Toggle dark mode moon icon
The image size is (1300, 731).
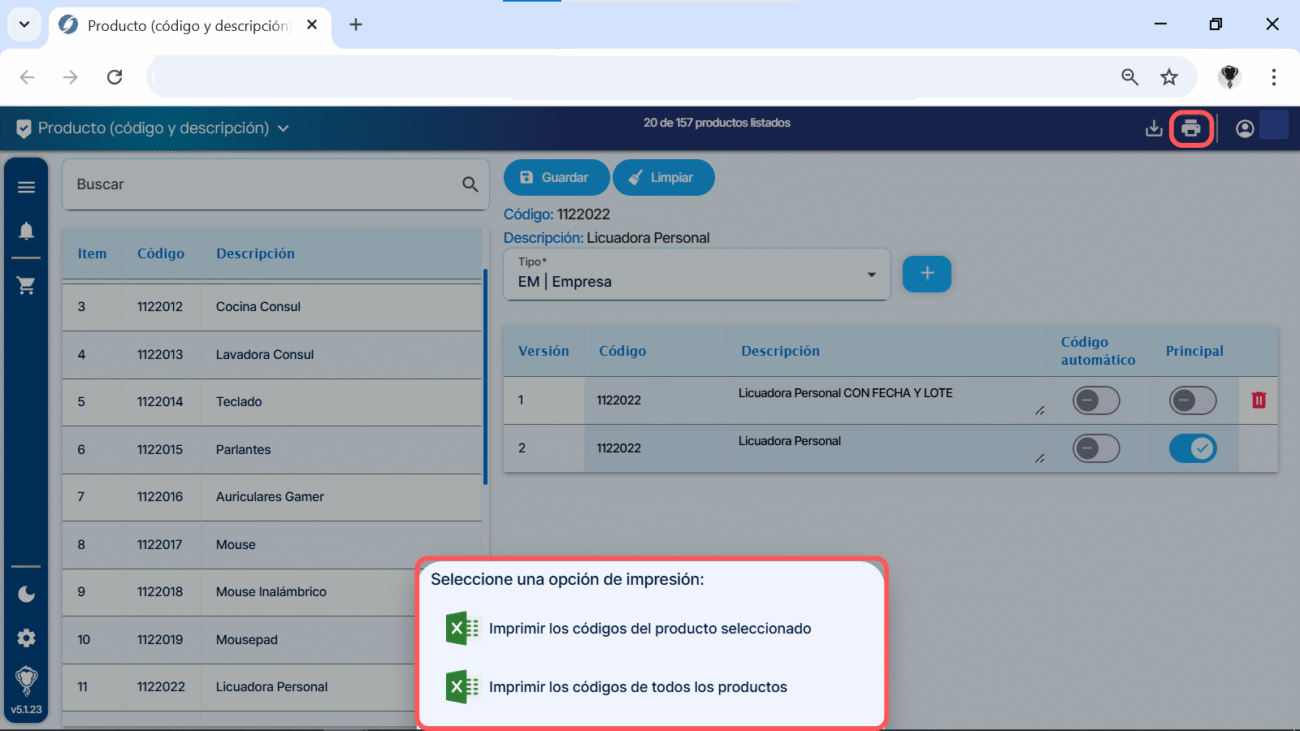(26, 594)
